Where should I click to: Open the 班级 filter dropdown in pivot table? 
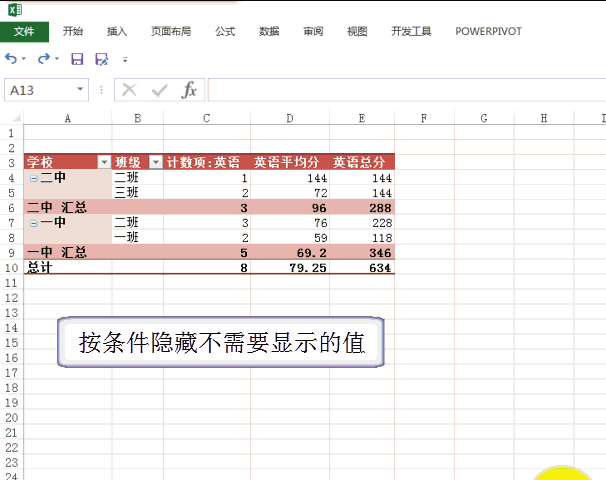pyautogui.click(x=155, y=162)
